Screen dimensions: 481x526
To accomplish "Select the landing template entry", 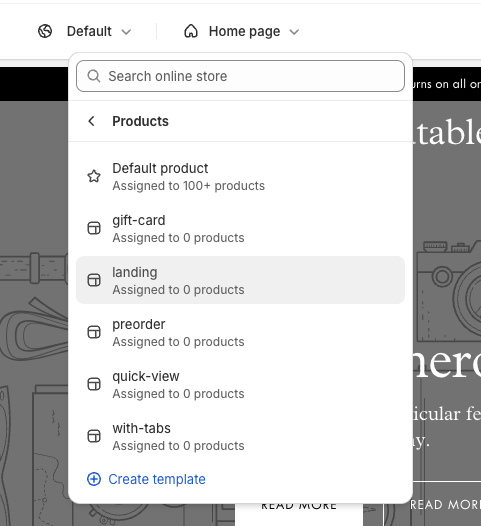I will point(240,280).
